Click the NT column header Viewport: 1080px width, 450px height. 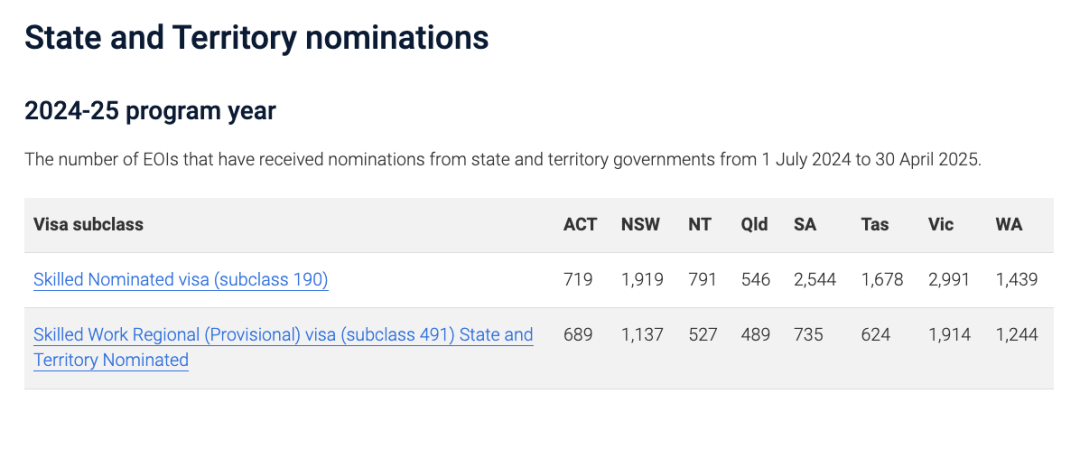tap(700, 225)
